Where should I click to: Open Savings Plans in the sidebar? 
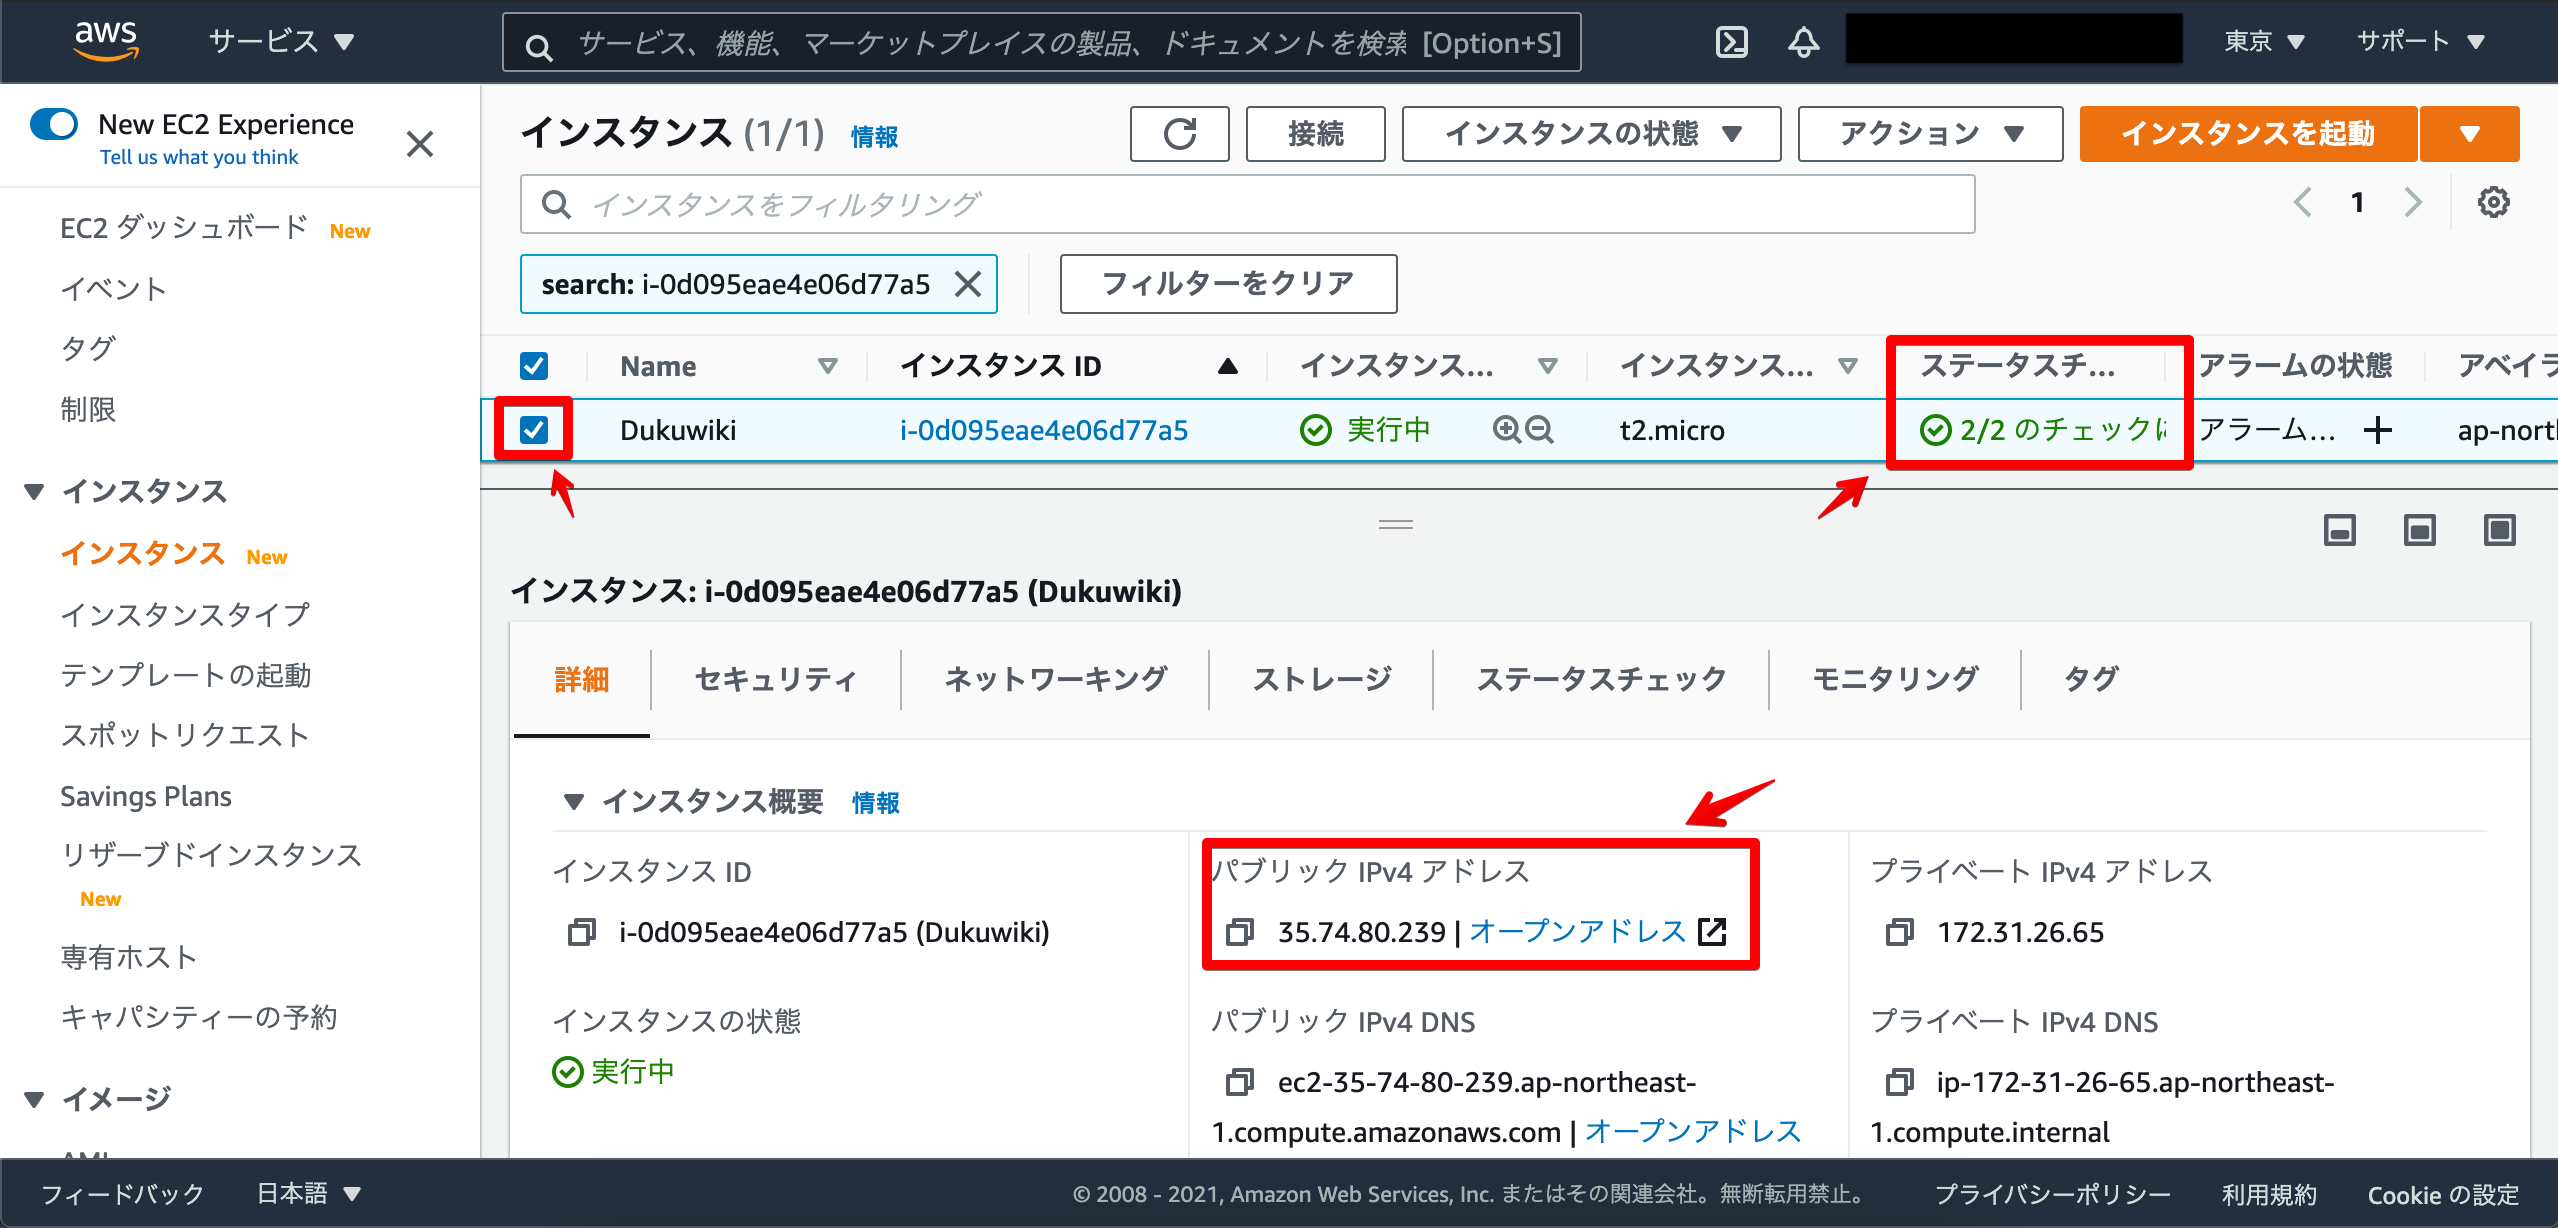pyautogui.click(x=146, y=796)
